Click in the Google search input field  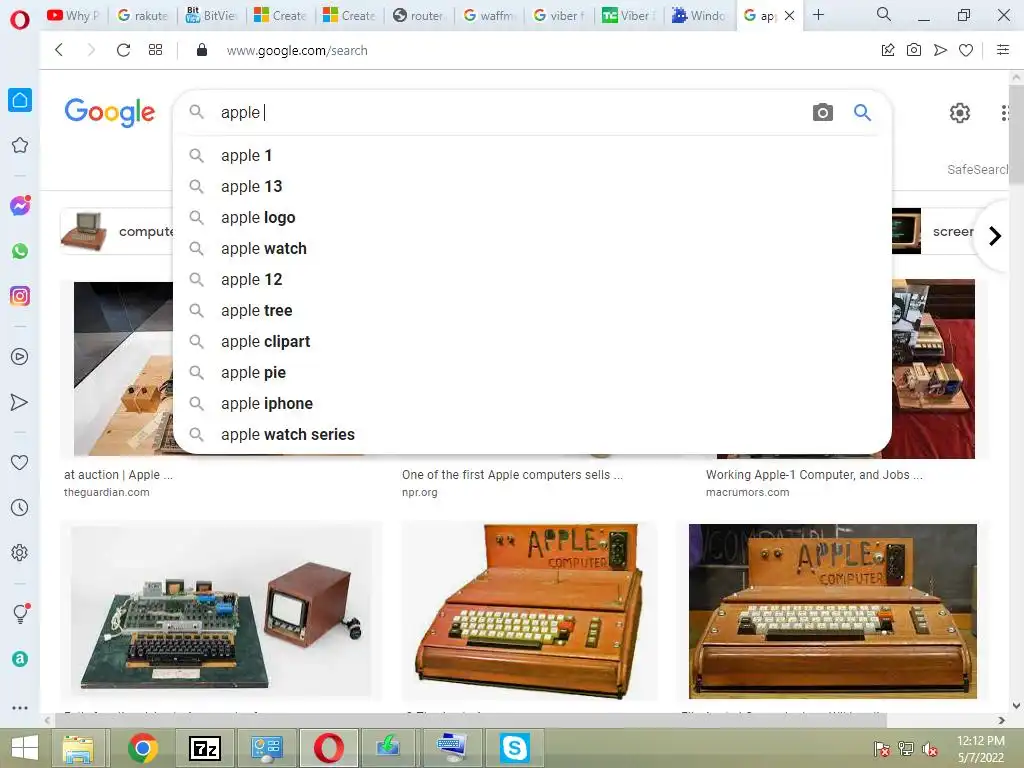509,112
